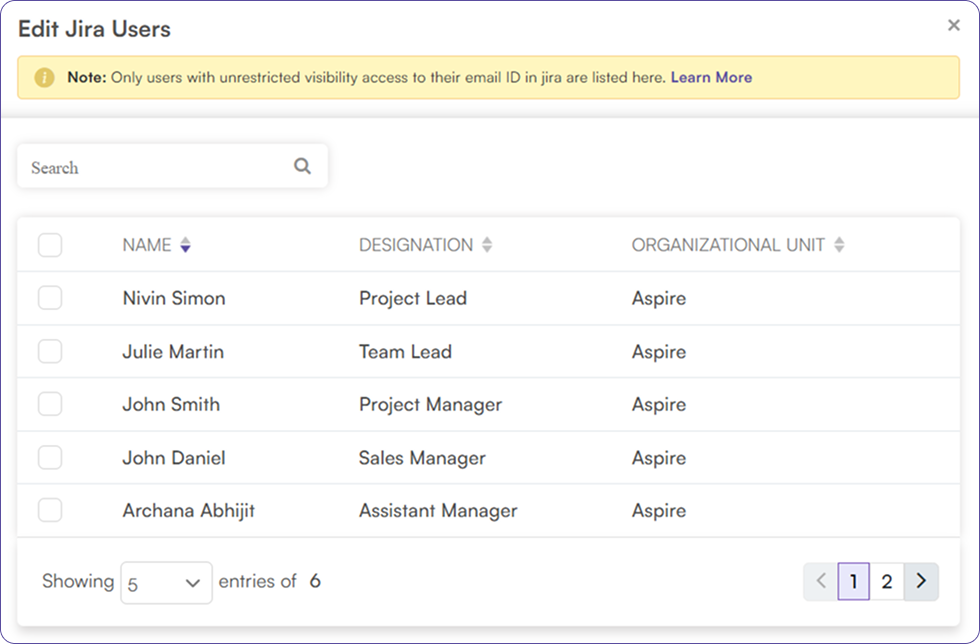Screen dimensions: 980x644
Task: Go to next page arrow
Action: coord(921,581)
